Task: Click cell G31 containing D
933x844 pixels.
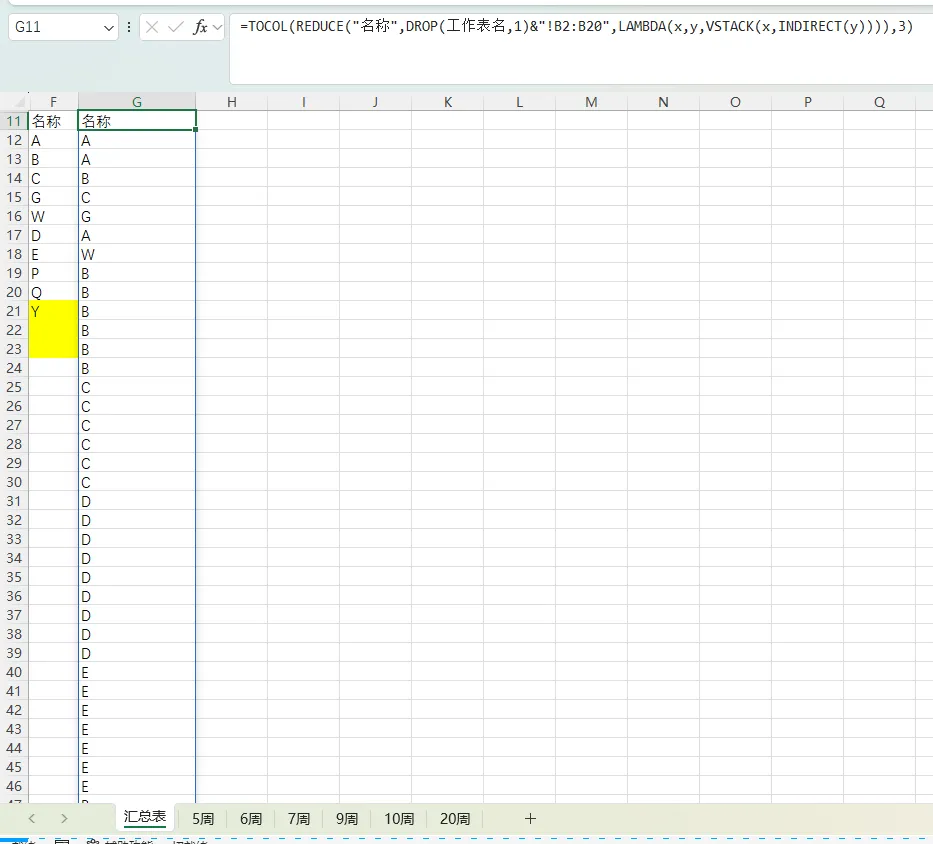Action: pos(137,501)
